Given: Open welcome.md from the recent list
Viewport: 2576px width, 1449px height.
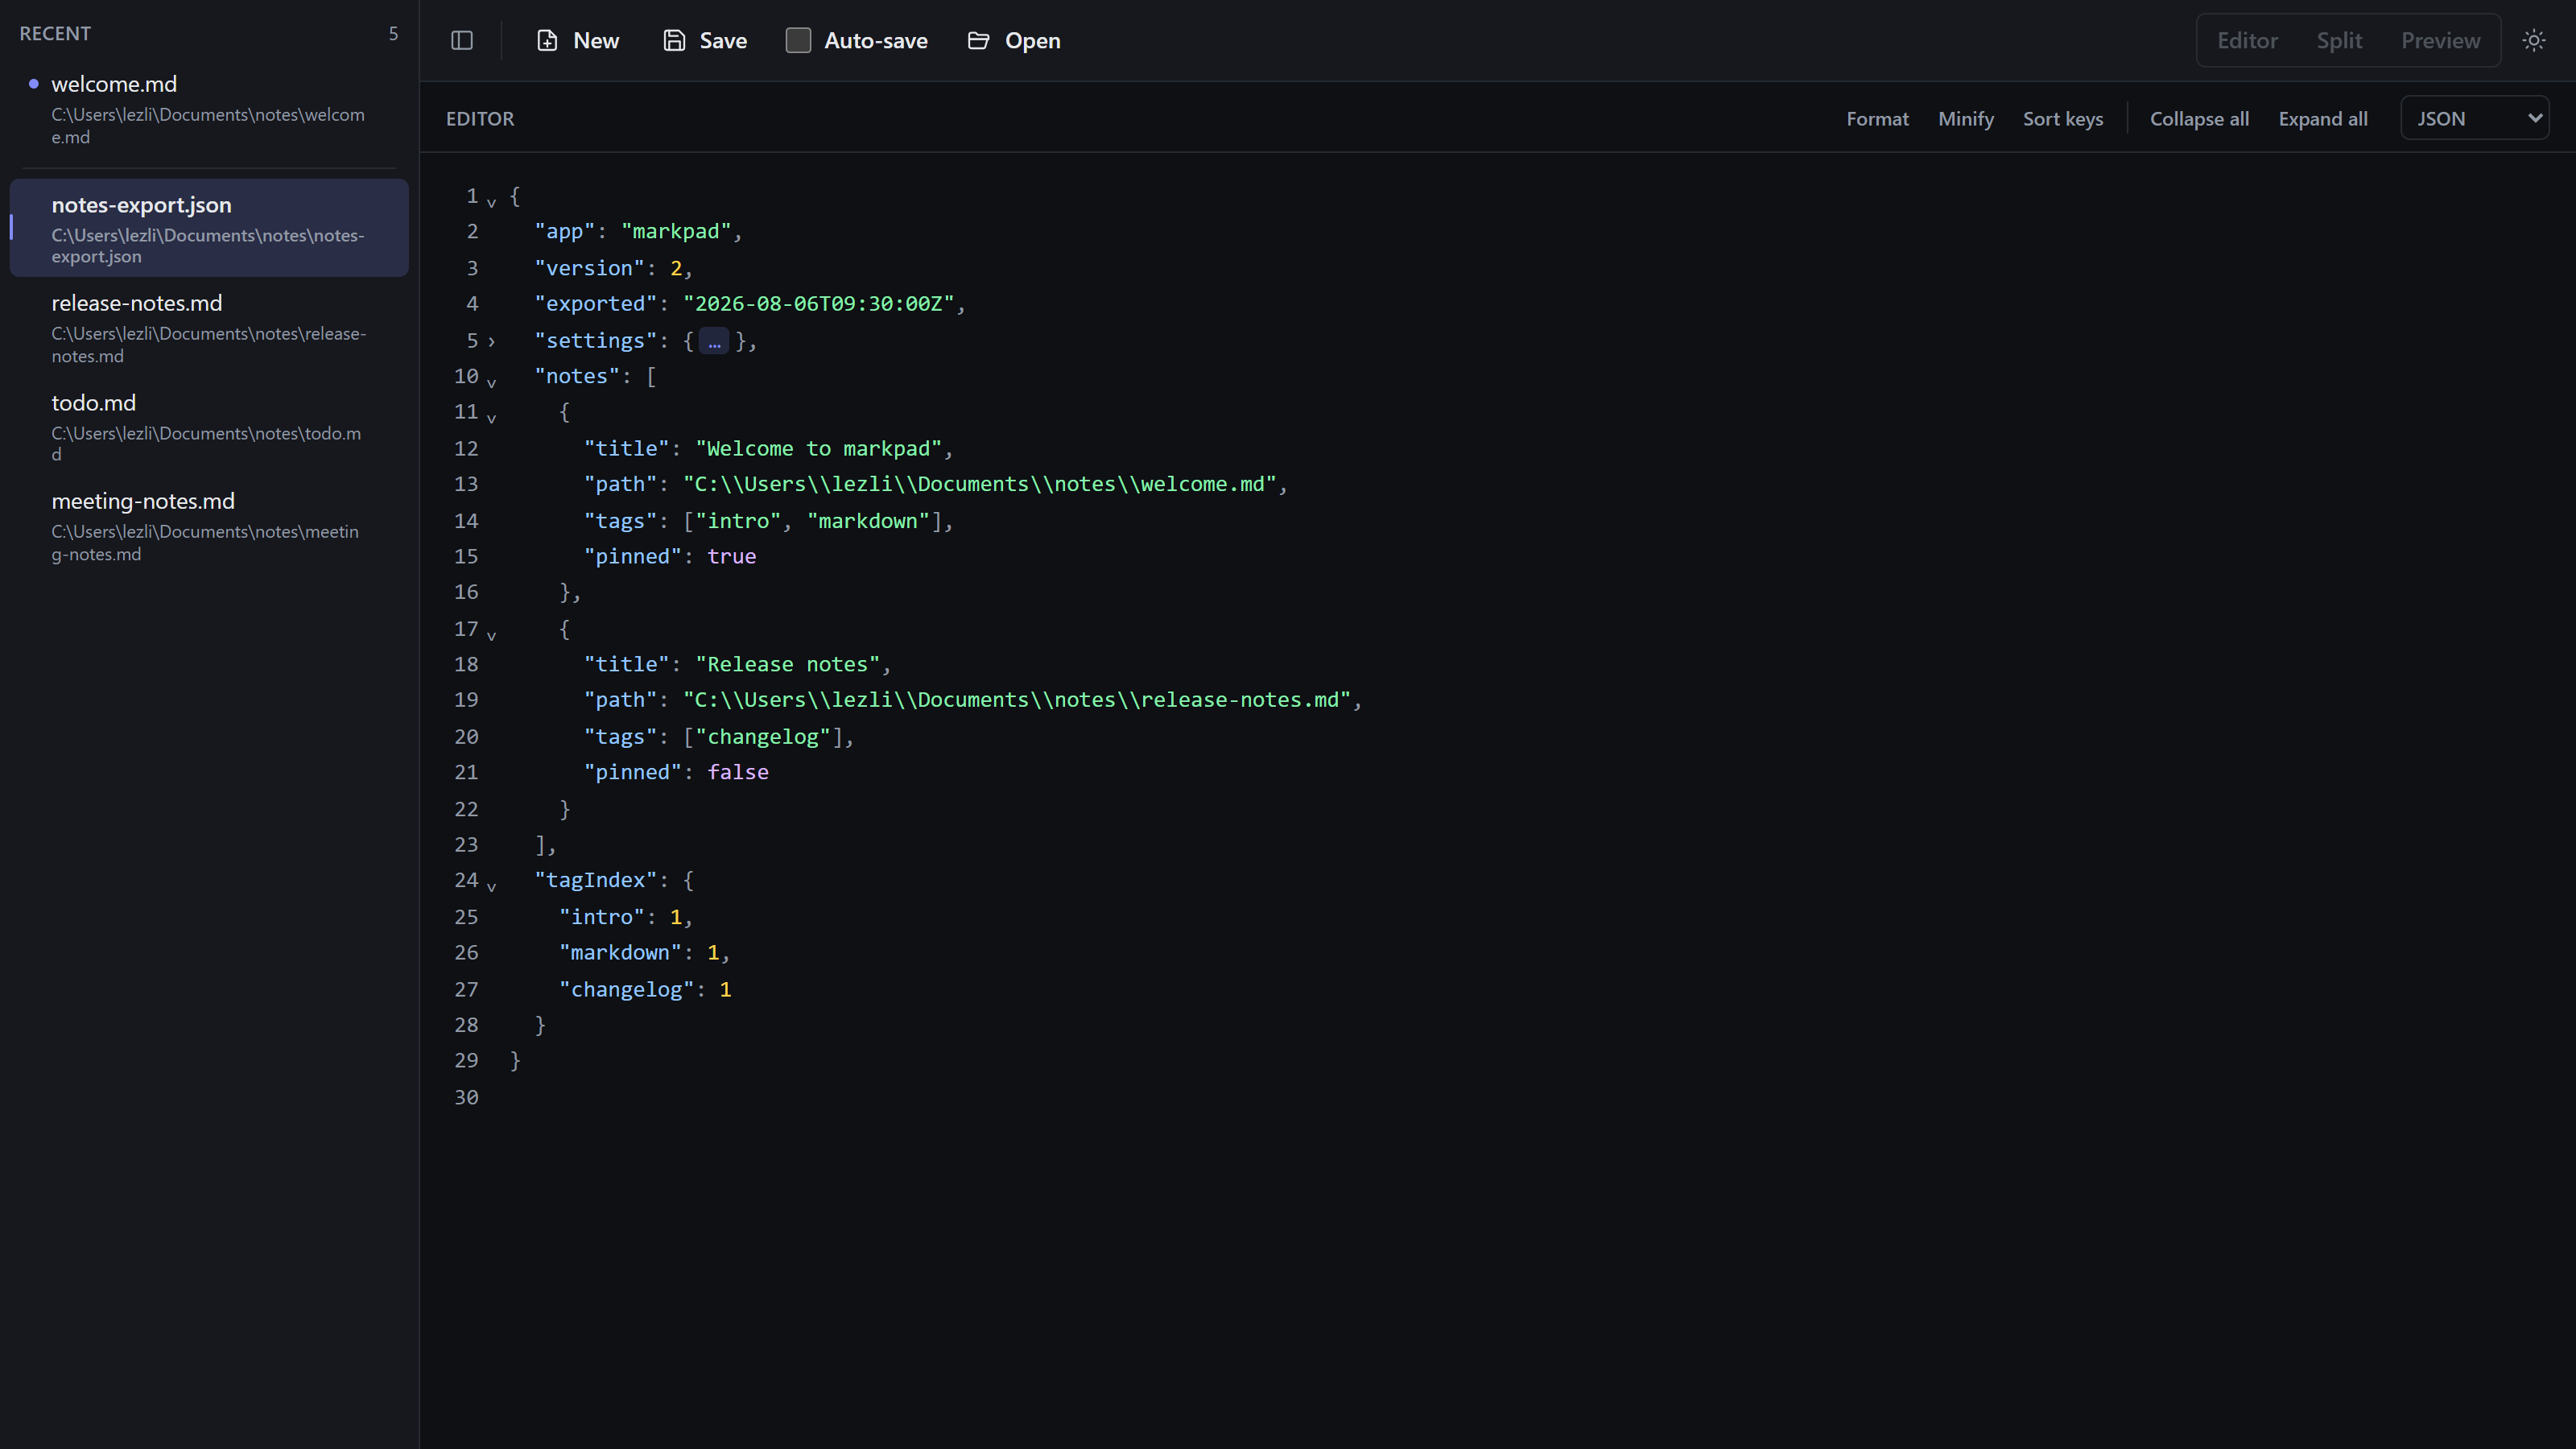Looking at the screenshot, I should tap(209, 109).
